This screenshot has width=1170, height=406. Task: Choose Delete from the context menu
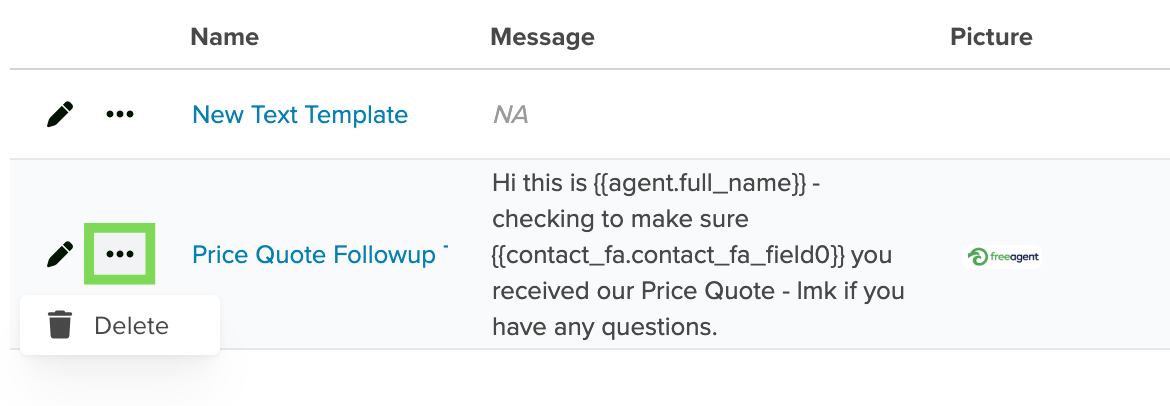(120, 325)
